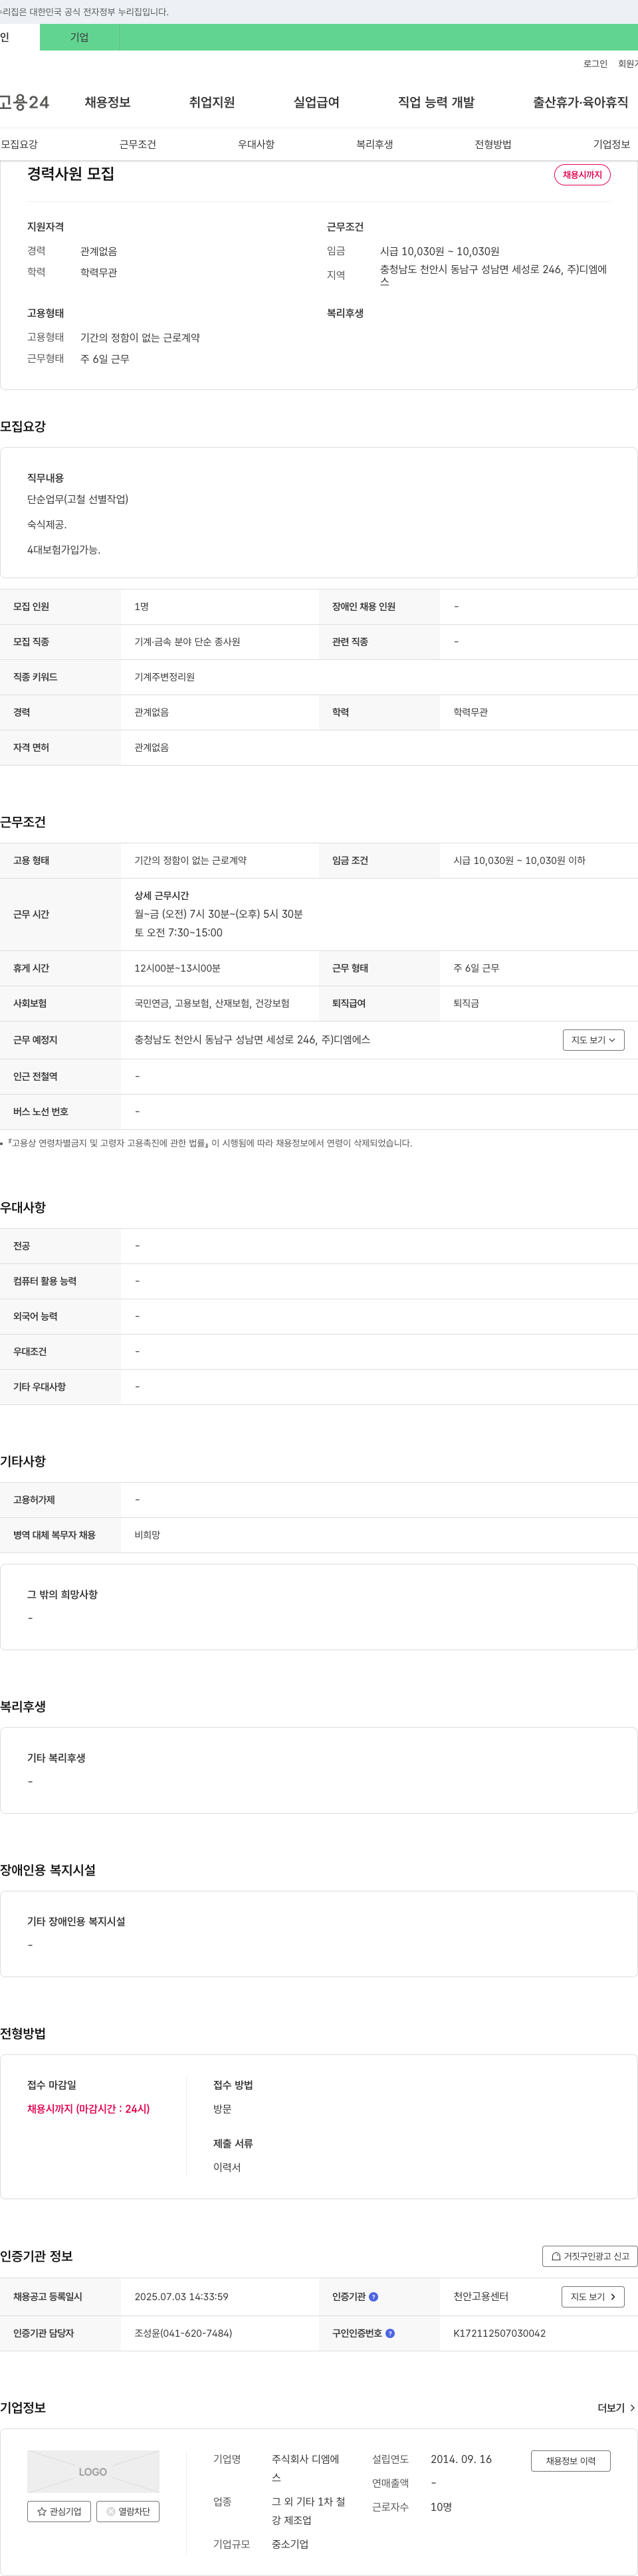This screenshot has height=2576, width=638.
Task: Click the 고용24 logo
Action: tap(24, 102)
